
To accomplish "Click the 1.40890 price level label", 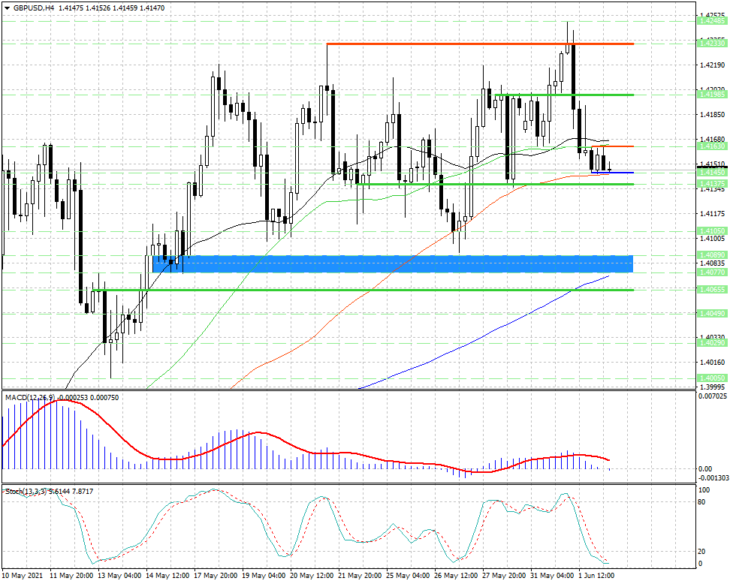I will click(x=712, y=255).
